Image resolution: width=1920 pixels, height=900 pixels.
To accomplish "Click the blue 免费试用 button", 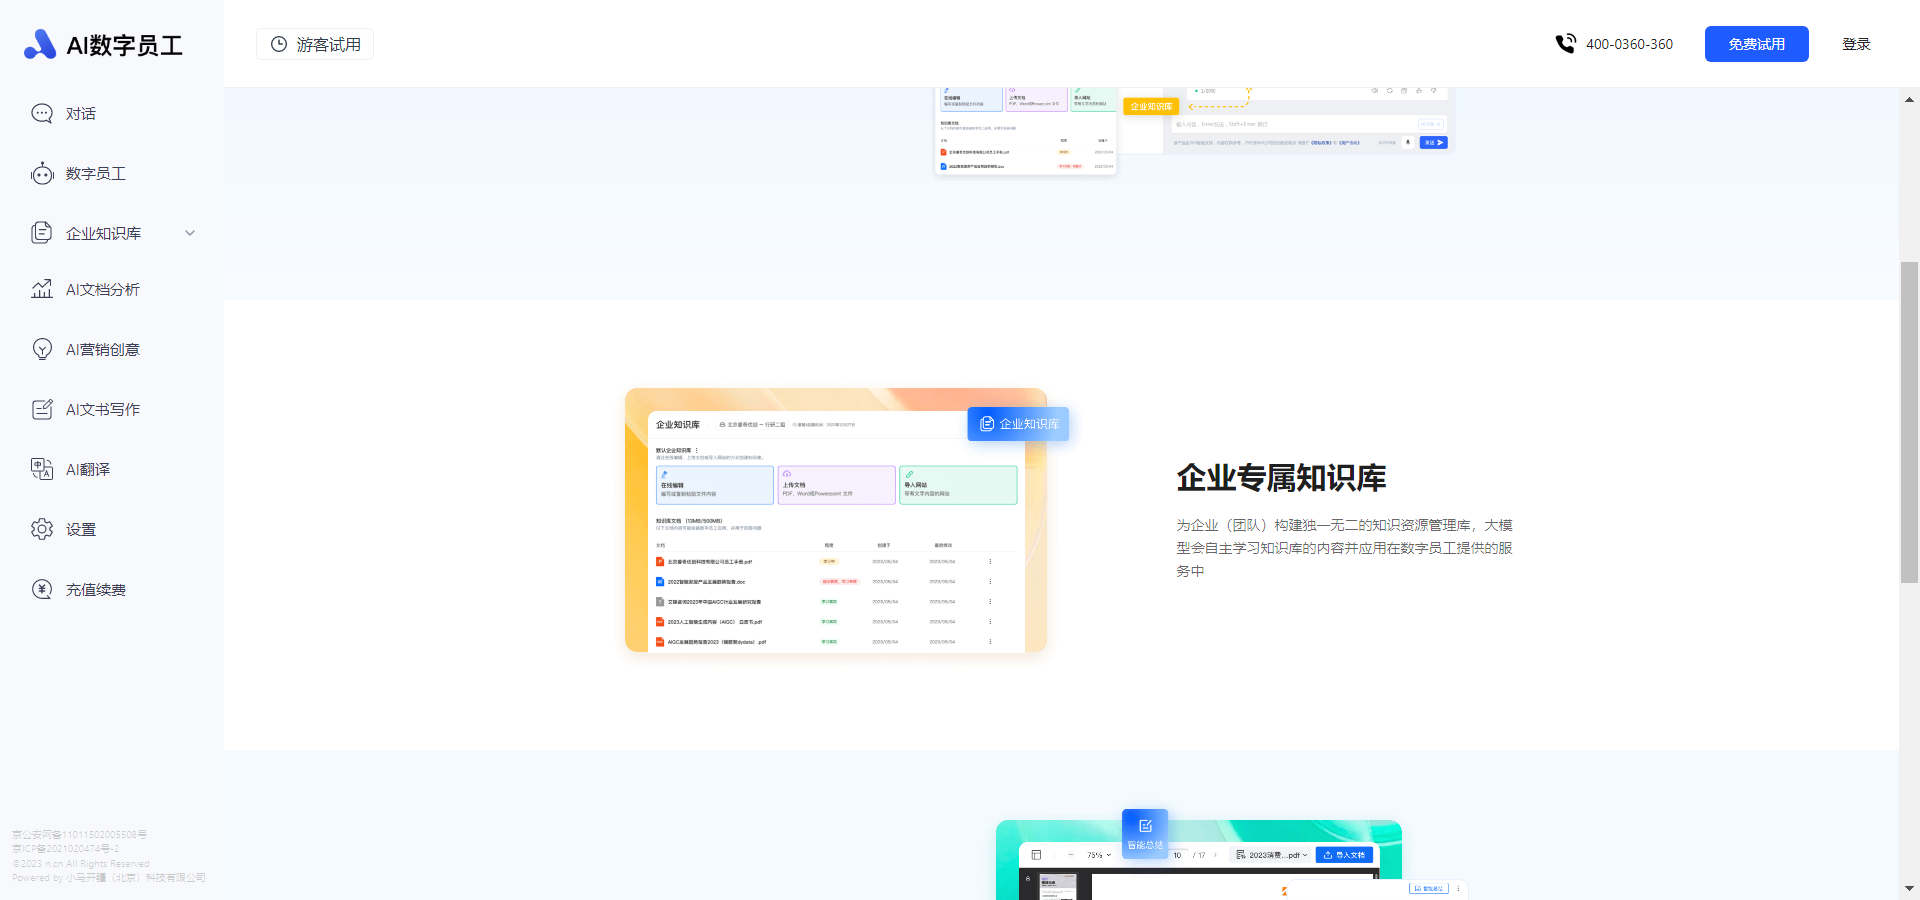I will tap(1757, 44).
